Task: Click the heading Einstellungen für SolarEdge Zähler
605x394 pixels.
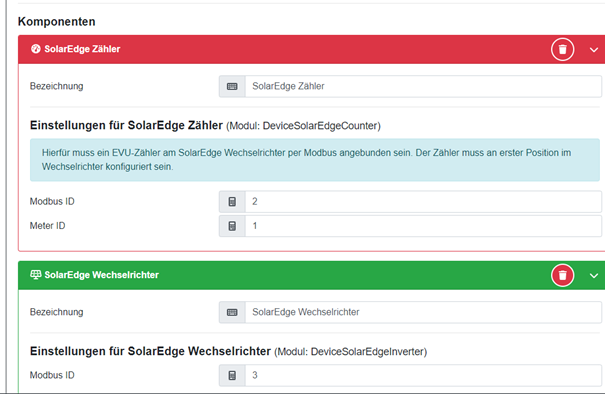Action: (126, 125)
